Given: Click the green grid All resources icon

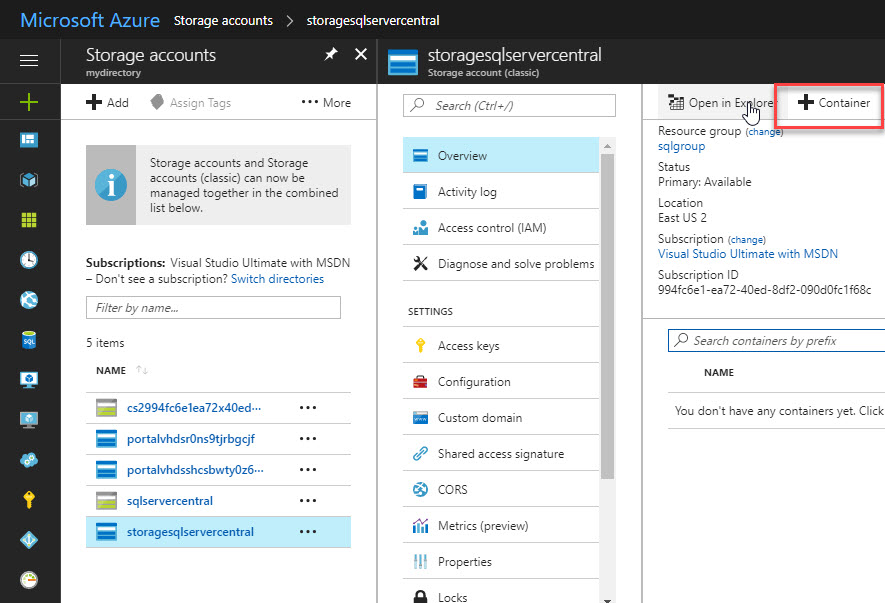Looking at the screenshot, I should pyautogui.click(x=29, y=220).
